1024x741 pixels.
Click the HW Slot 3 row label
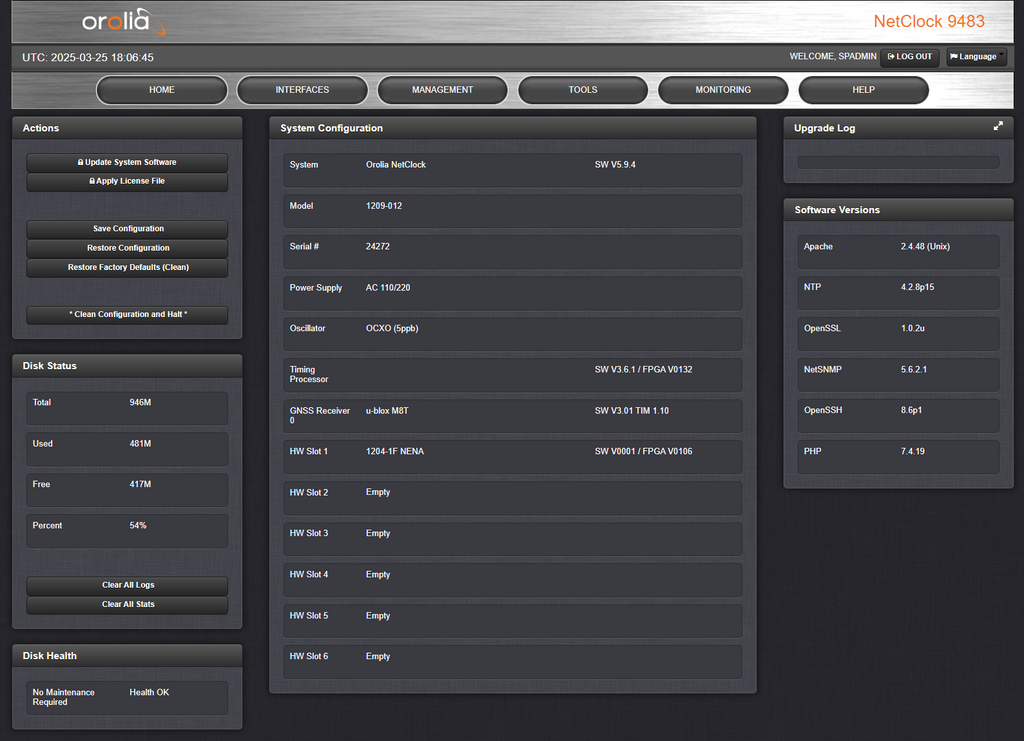click(x=309, y=533)
